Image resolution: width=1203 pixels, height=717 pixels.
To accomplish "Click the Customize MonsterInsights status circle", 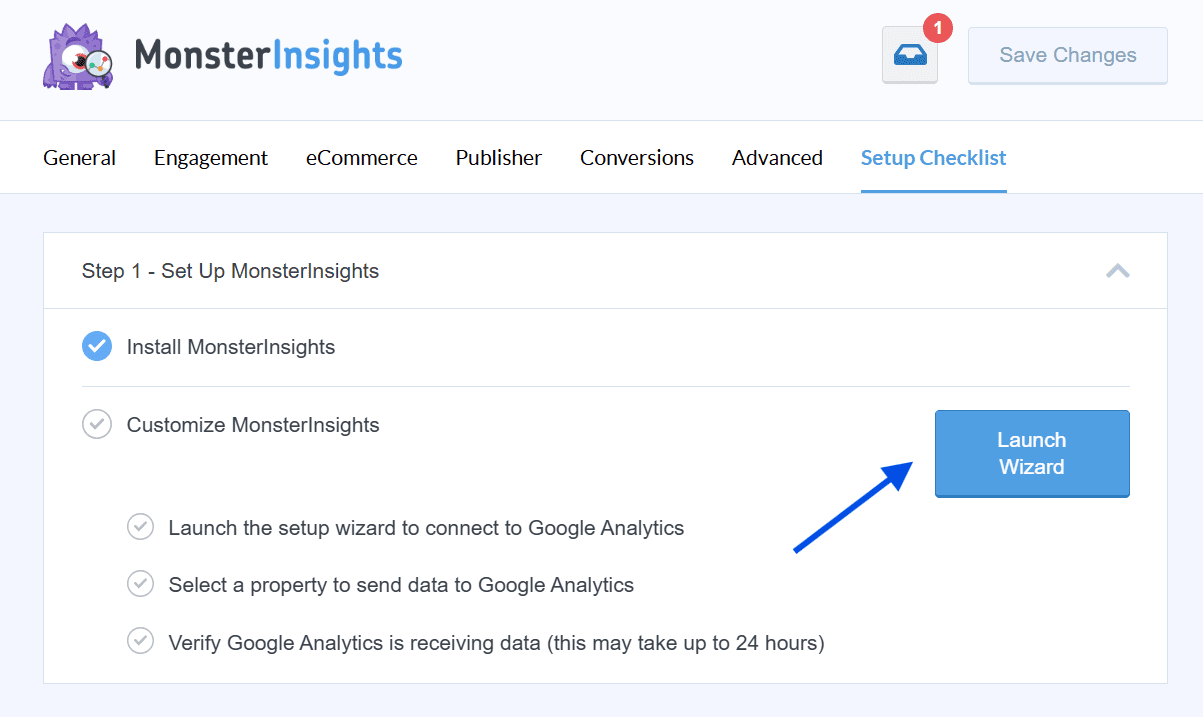I will click(x=97, y=424).
